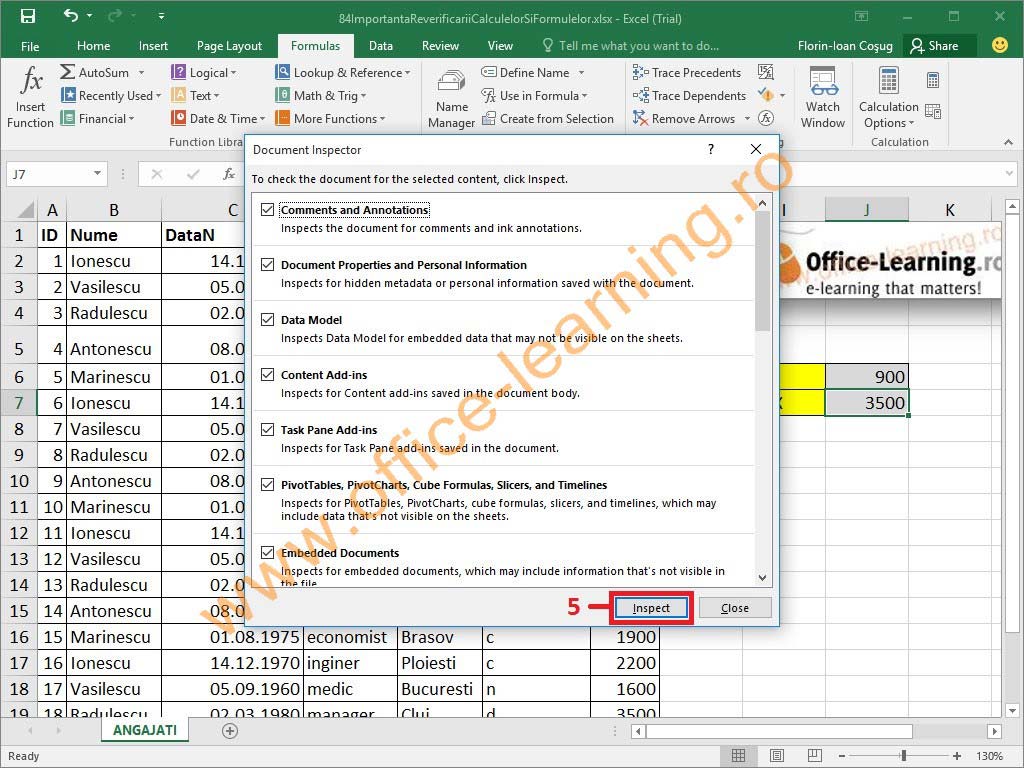Viewport: 1024px width, 768px height.
Task: Click the Calculate Now icon
Action: coord(933,80)
